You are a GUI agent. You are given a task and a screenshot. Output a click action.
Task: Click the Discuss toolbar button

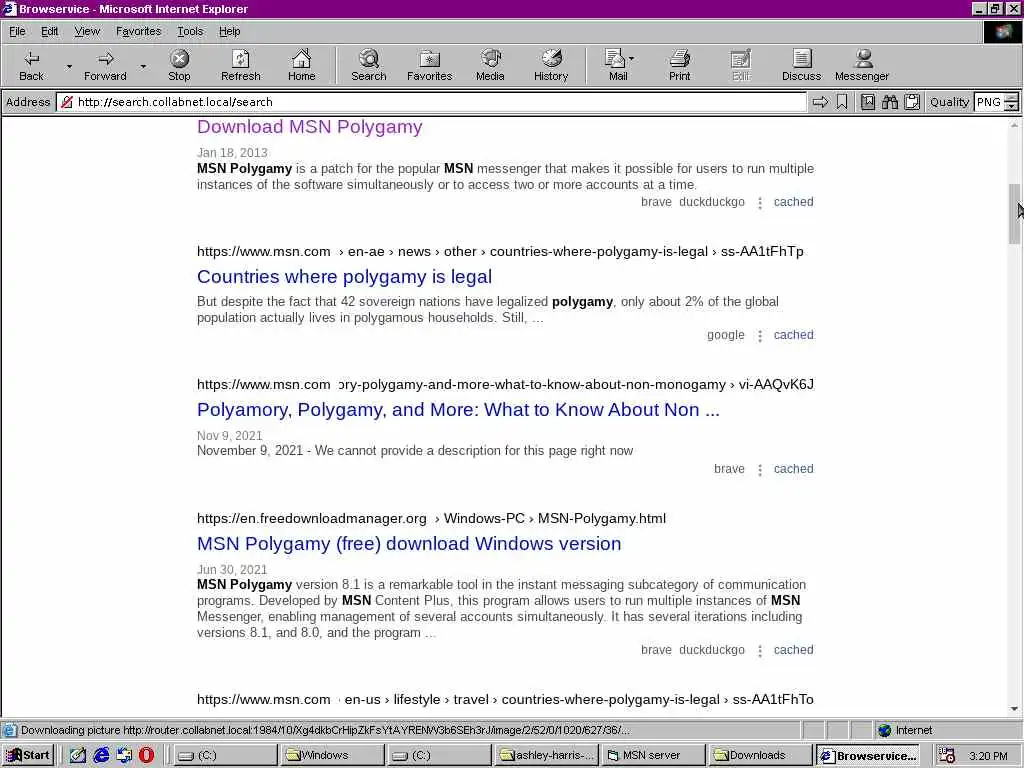[x=801, y=65]
